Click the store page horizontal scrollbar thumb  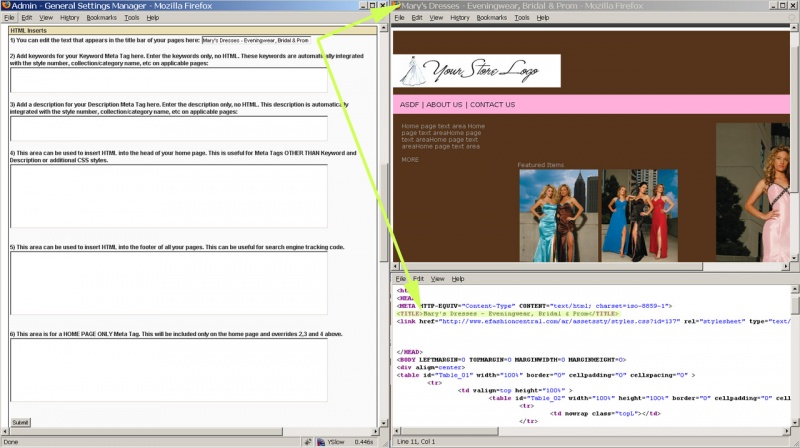pos(552,266)
